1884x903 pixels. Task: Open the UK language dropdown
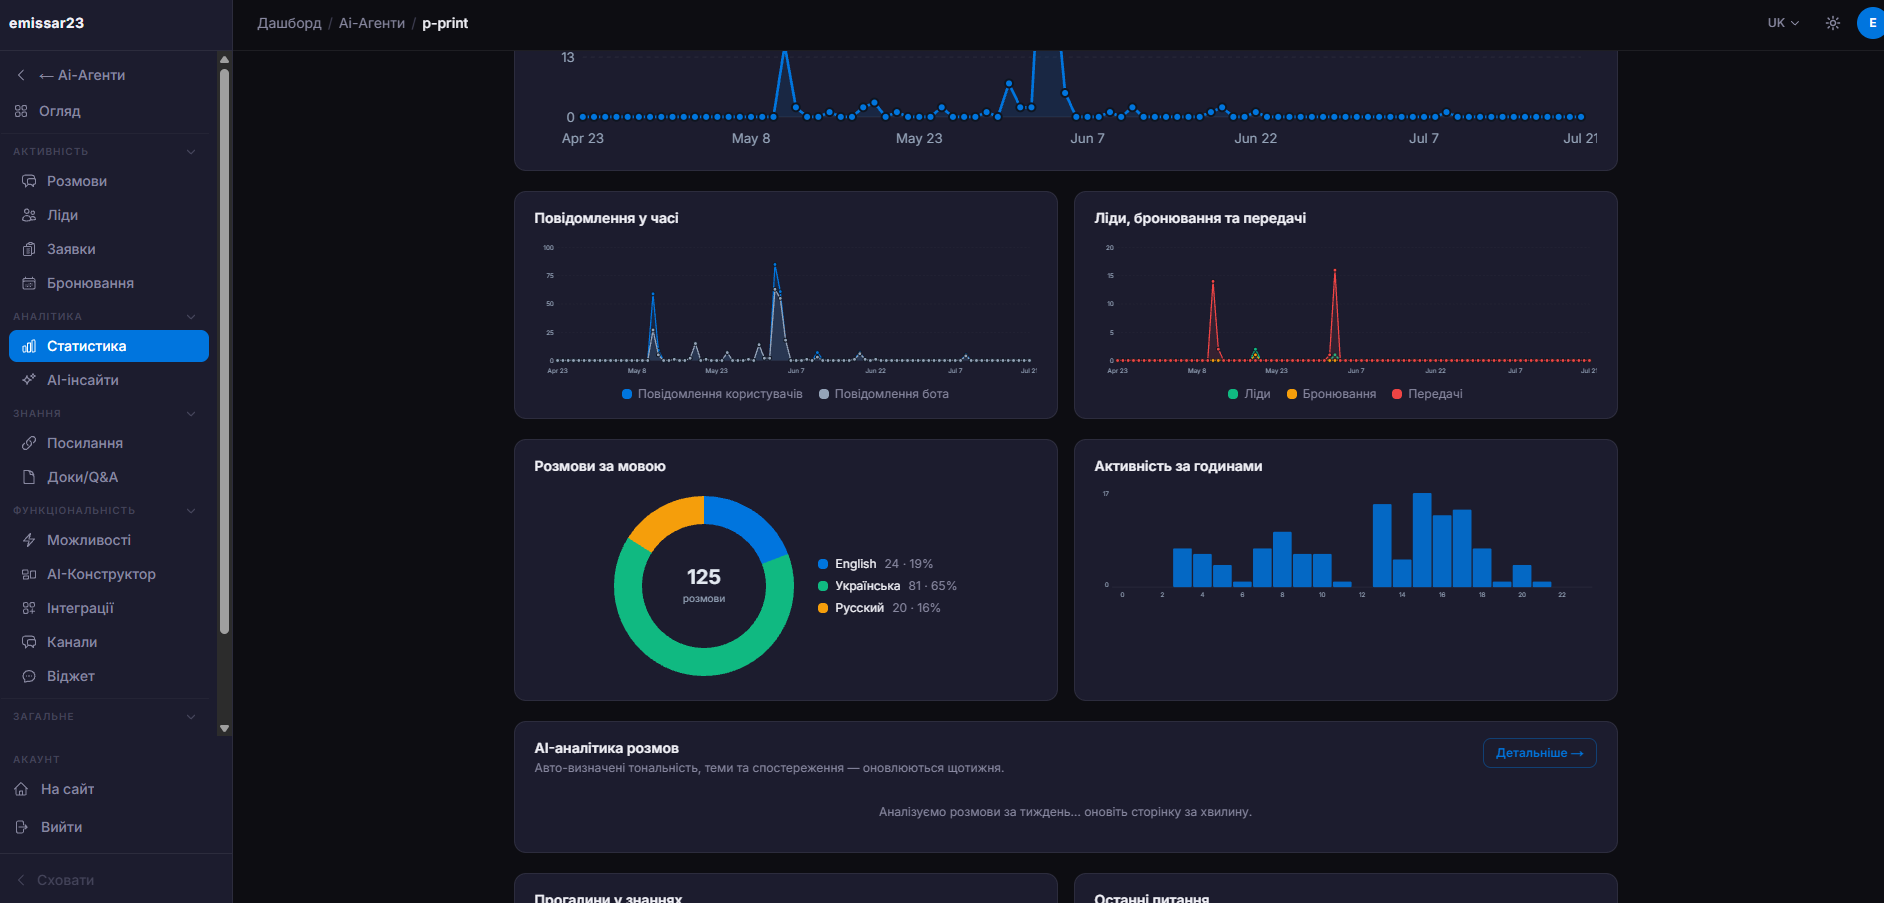[1783, 23]
